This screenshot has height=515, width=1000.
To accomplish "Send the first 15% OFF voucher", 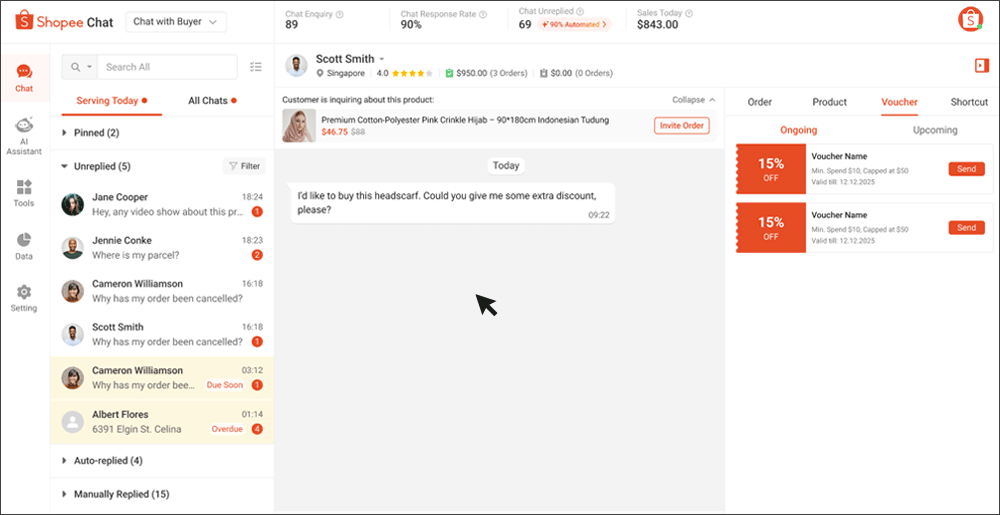I will pyautogui.click(x=966, y=169).
